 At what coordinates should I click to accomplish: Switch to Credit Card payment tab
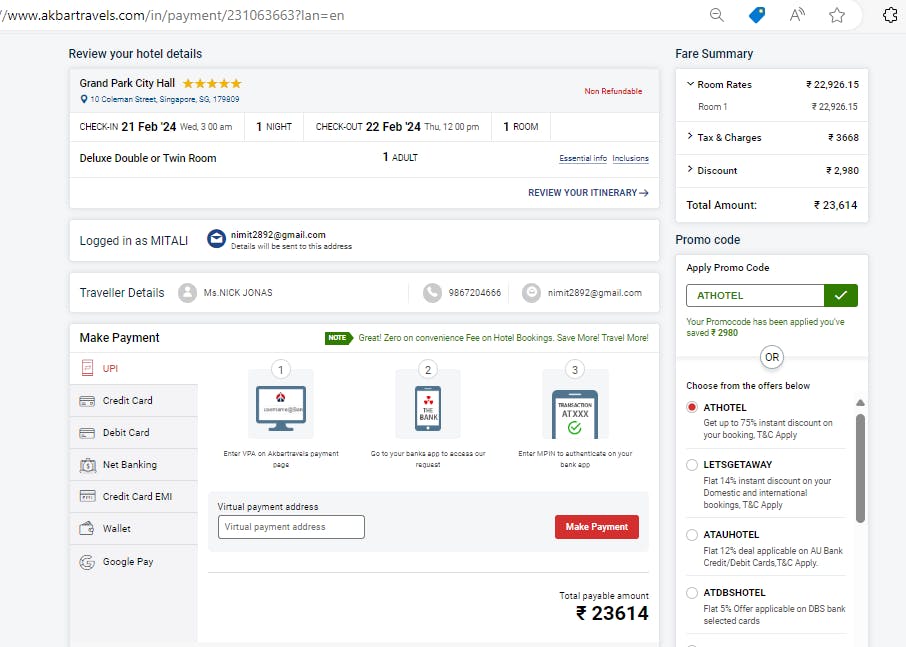pyautogui.click(x=133, y=400)
